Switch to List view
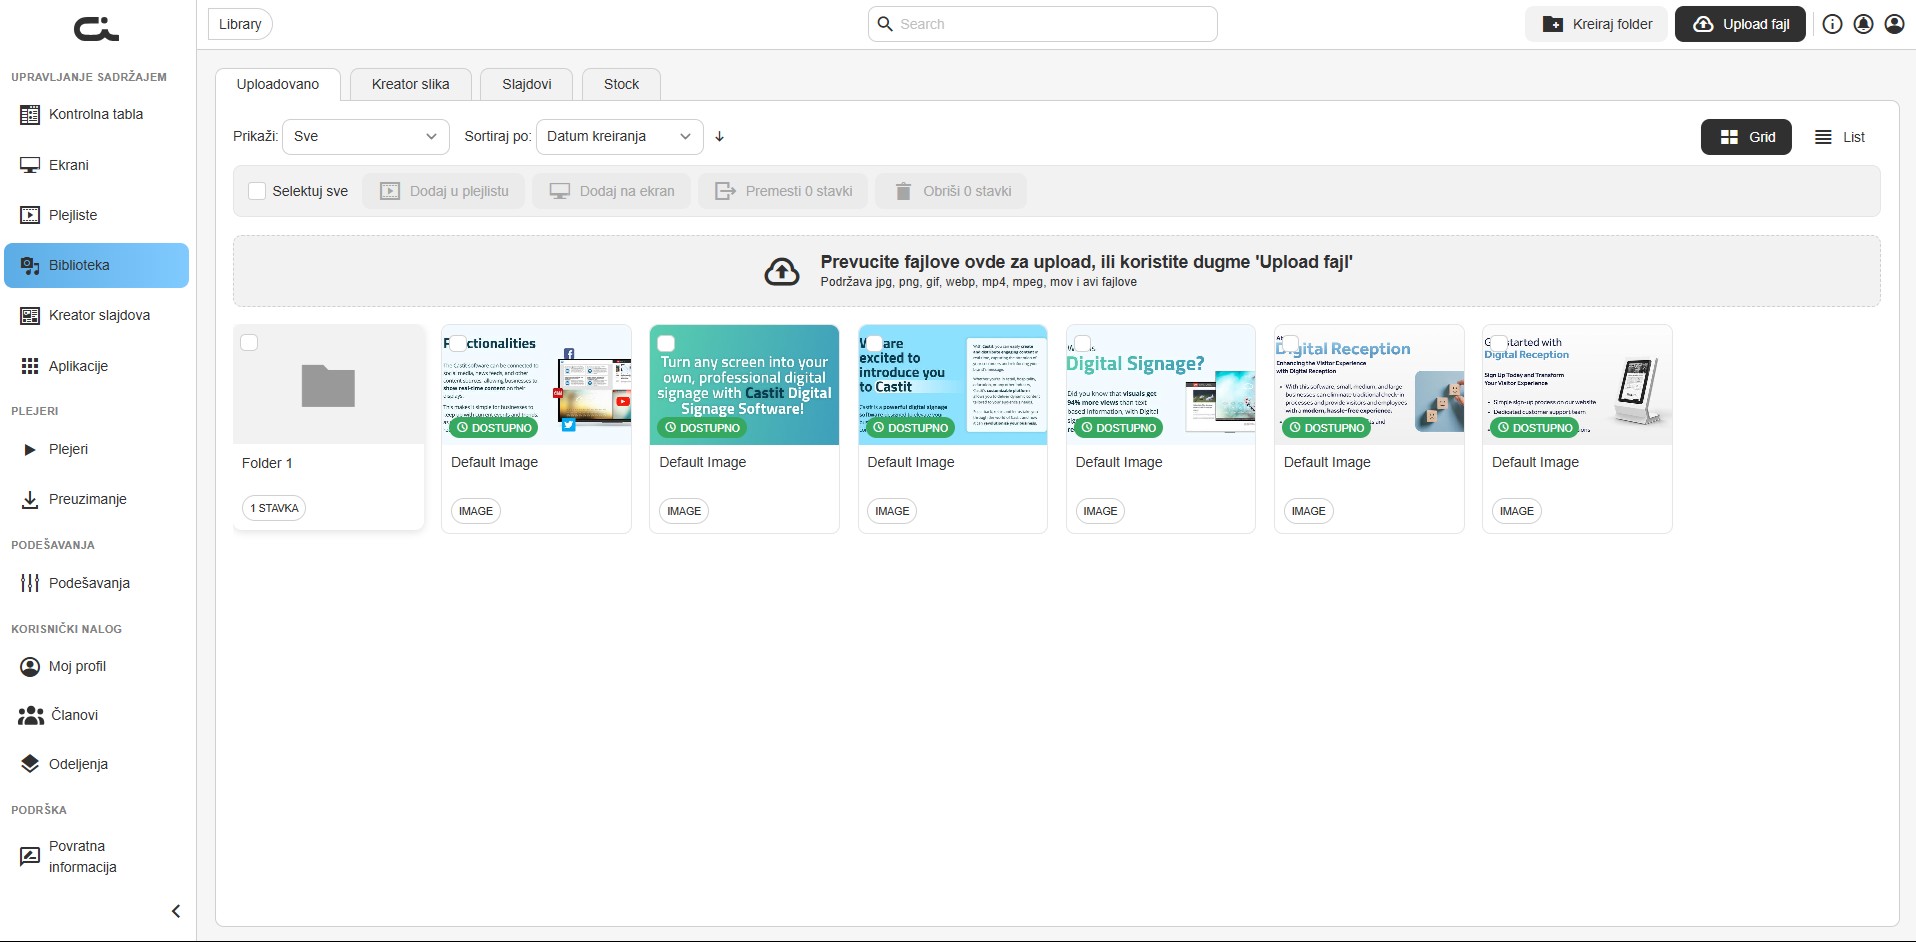The image size is (1916, 942). (x=1840, y=137)
